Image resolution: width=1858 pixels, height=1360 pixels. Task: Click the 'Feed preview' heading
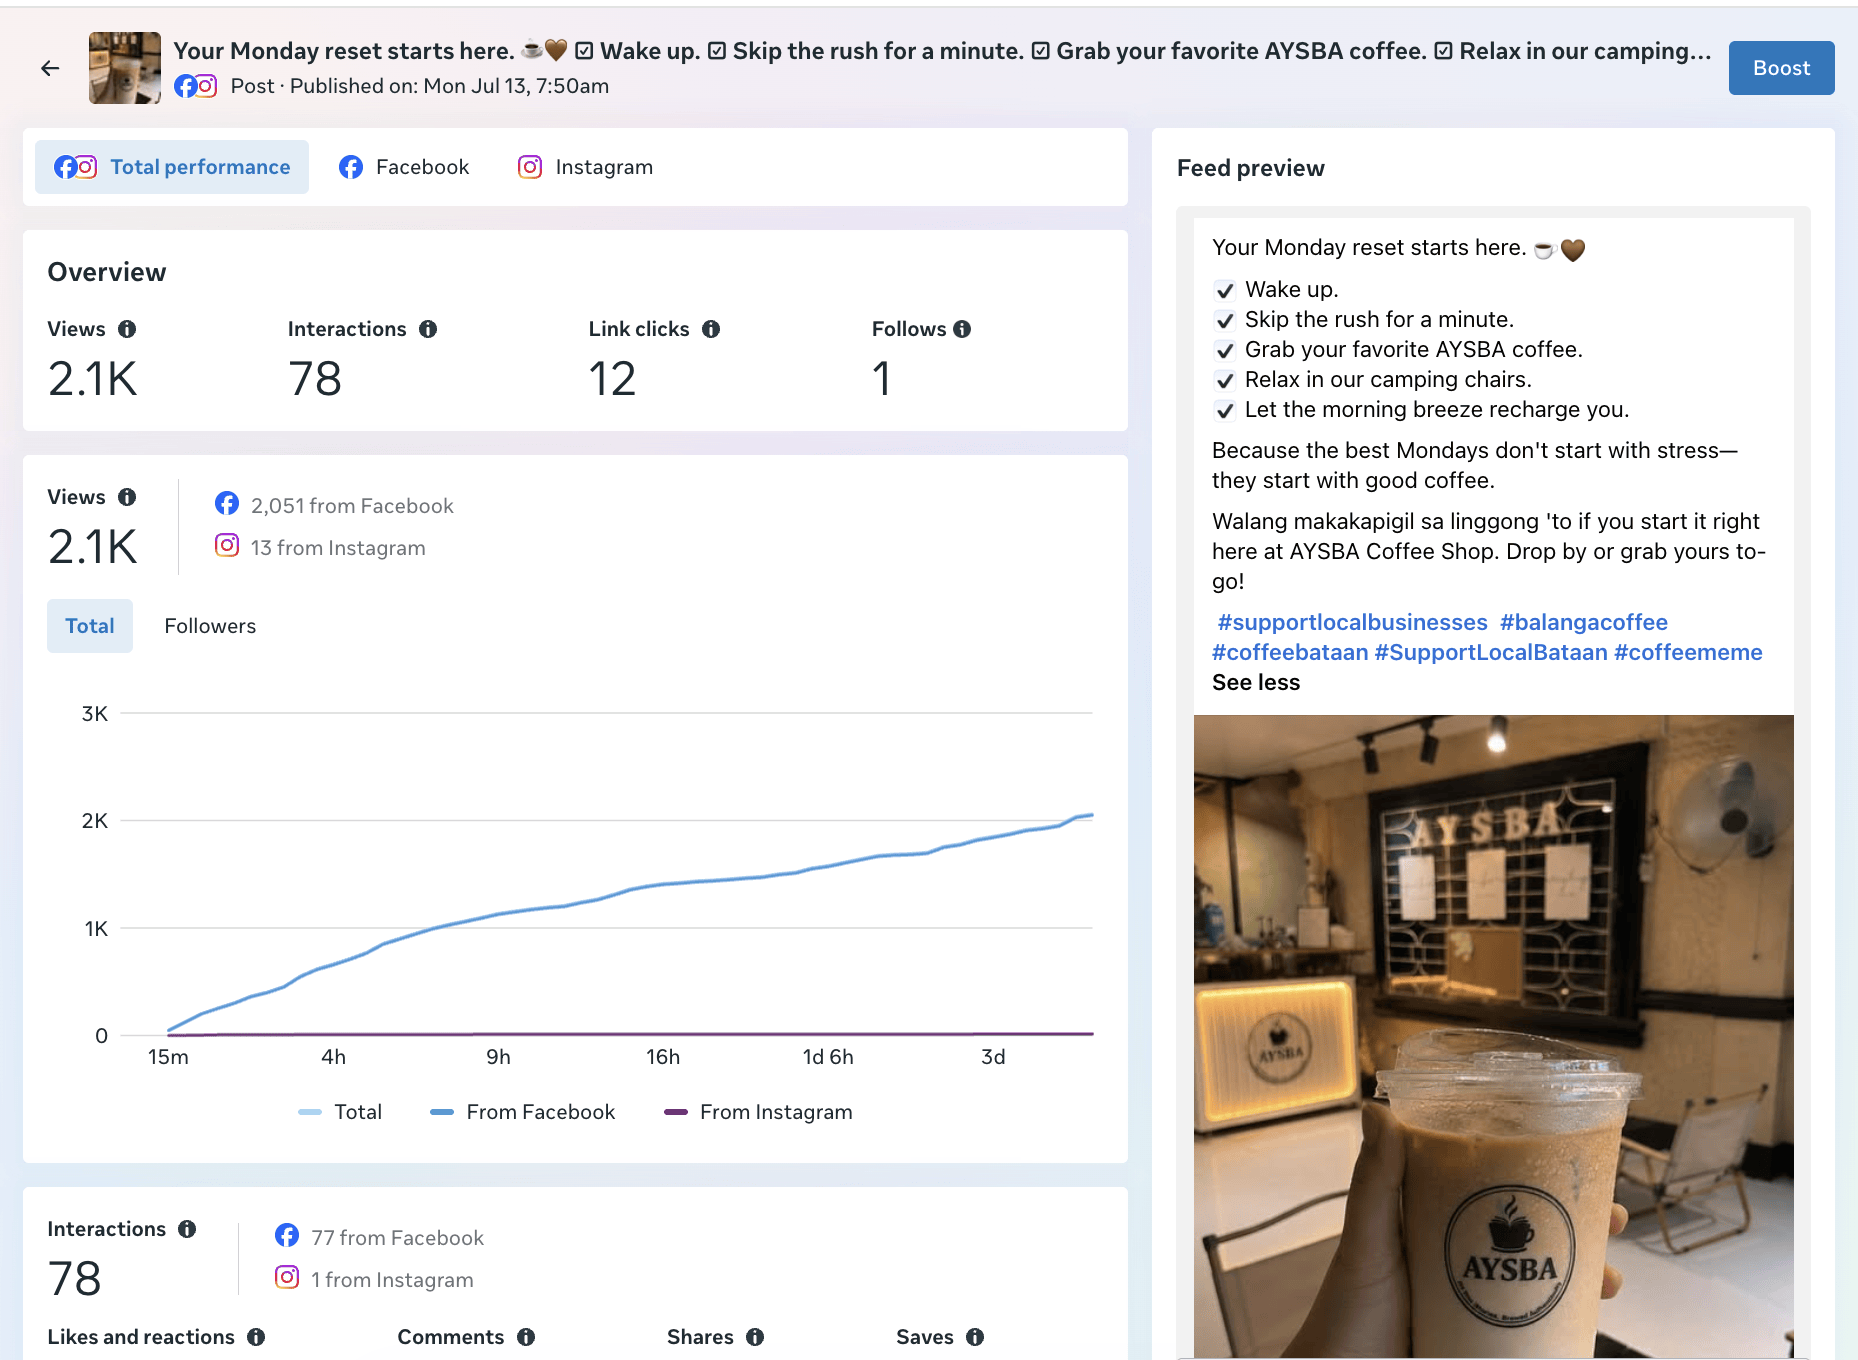click(1251, 168)
